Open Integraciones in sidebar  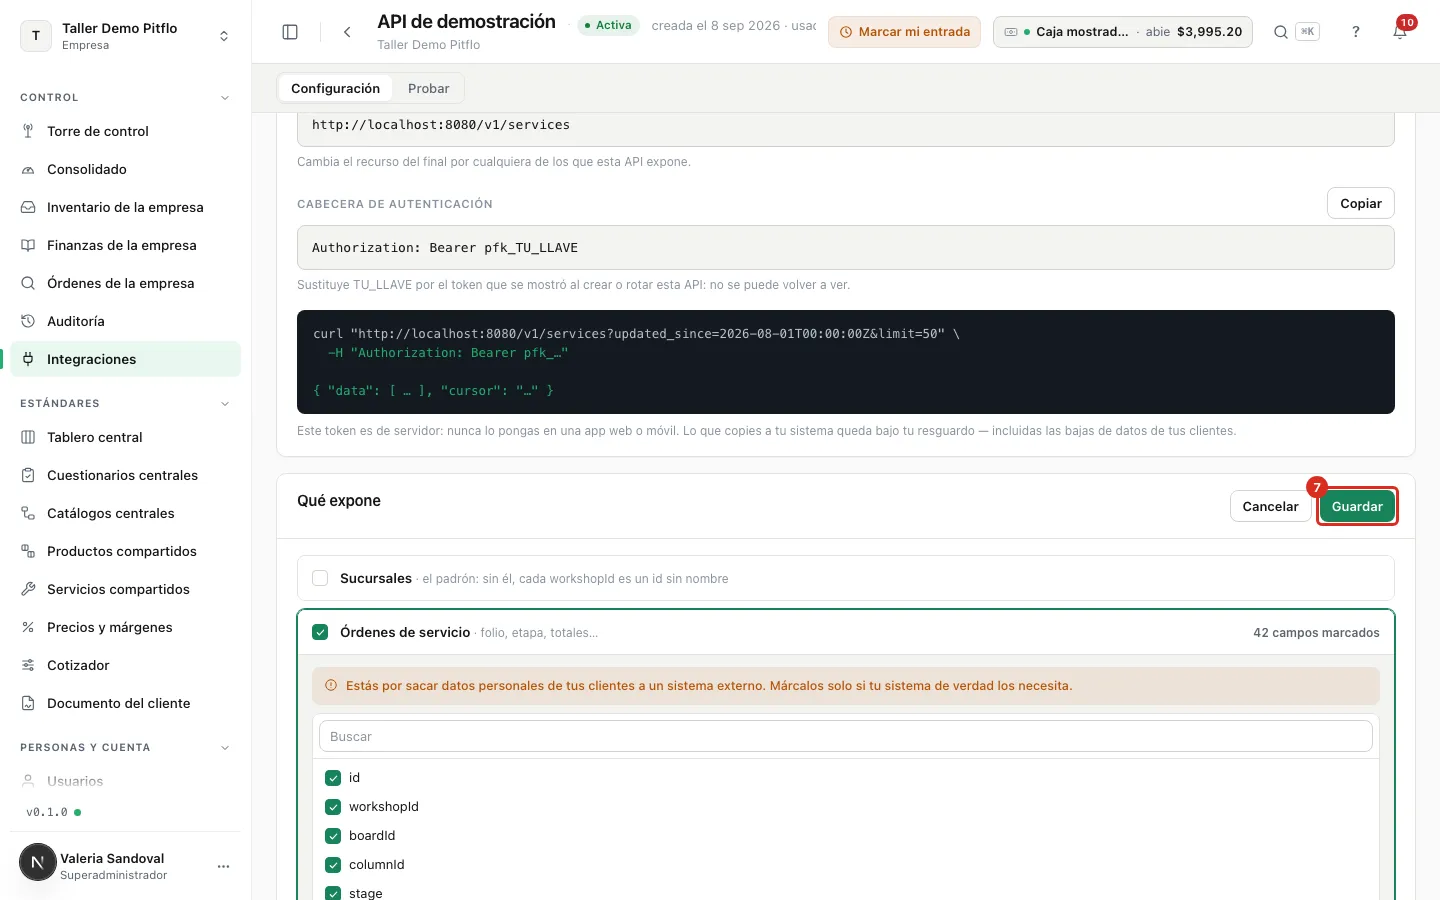click(125, 359)
